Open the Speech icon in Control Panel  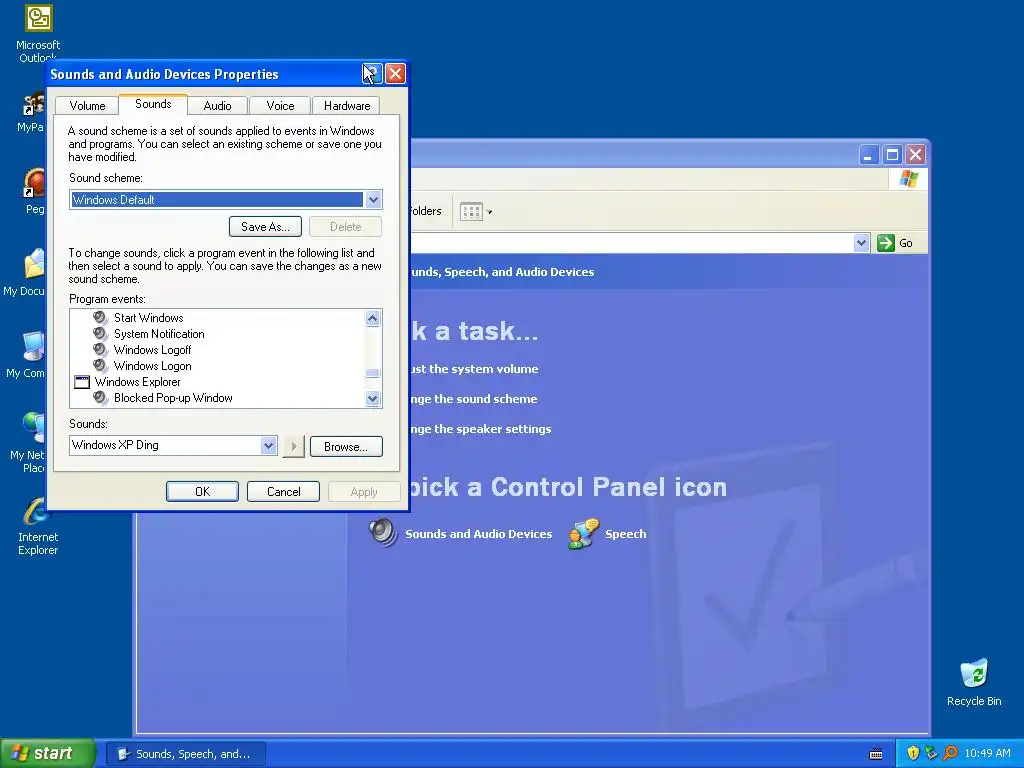coord(583,534)
